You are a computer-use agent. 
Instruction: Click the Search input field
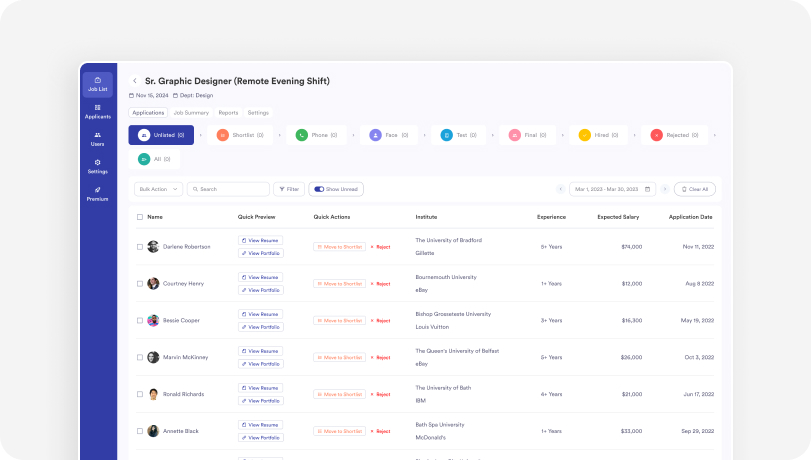(x=228, y=189)
